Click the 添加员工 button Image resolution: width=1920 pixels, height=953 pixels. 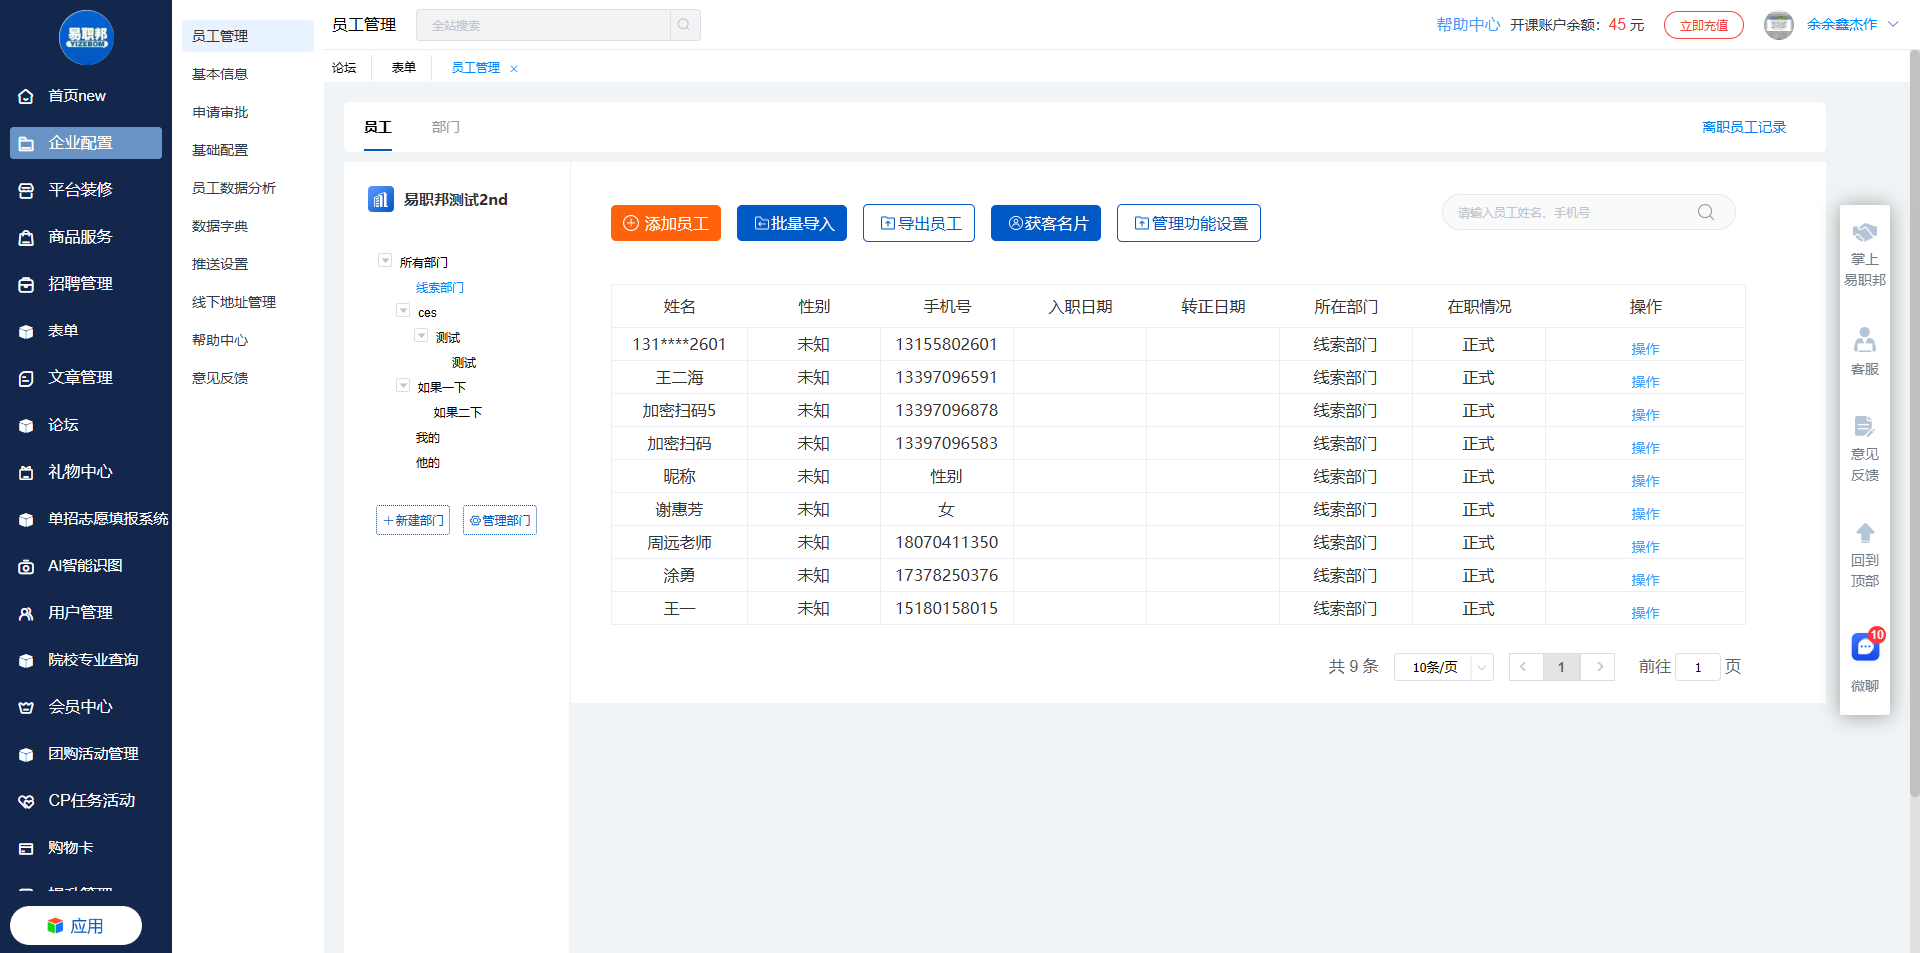point(666,223)
